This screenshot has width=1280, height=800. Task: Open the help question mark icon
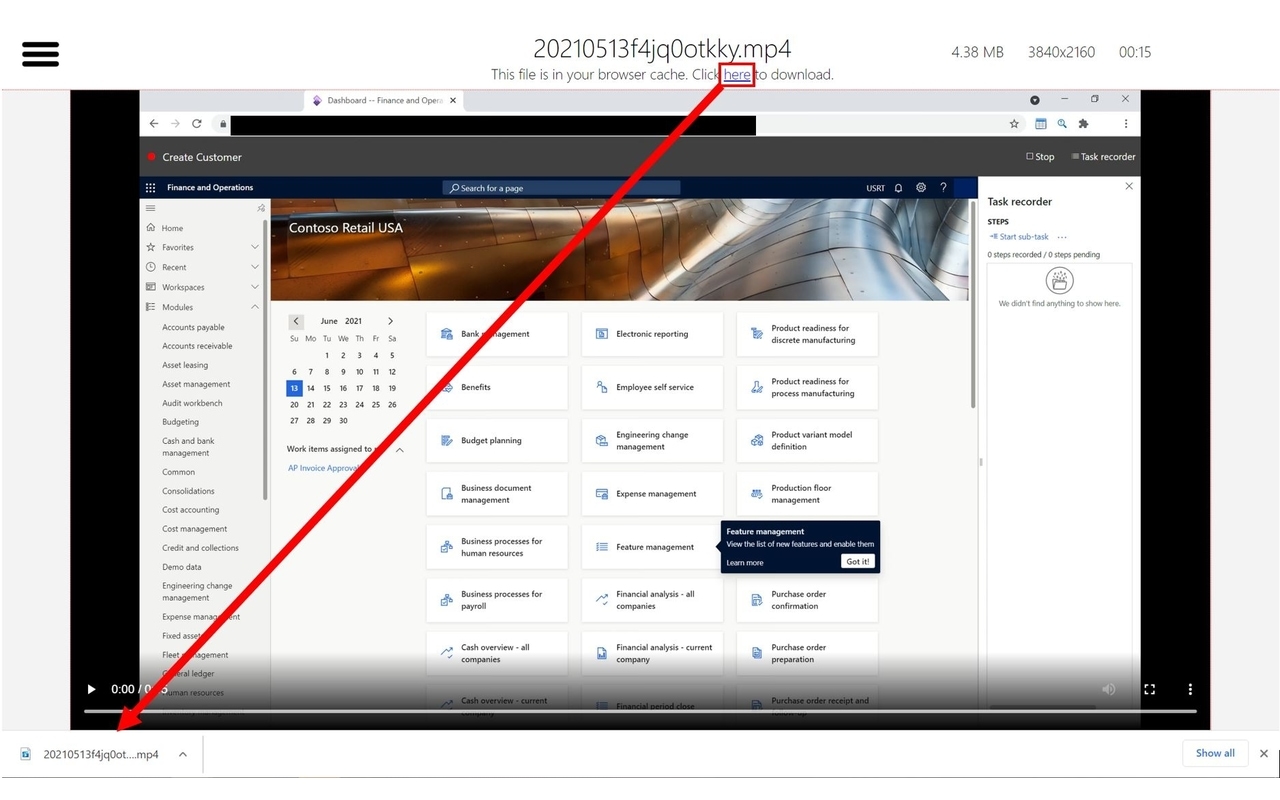tap(942, 187)
